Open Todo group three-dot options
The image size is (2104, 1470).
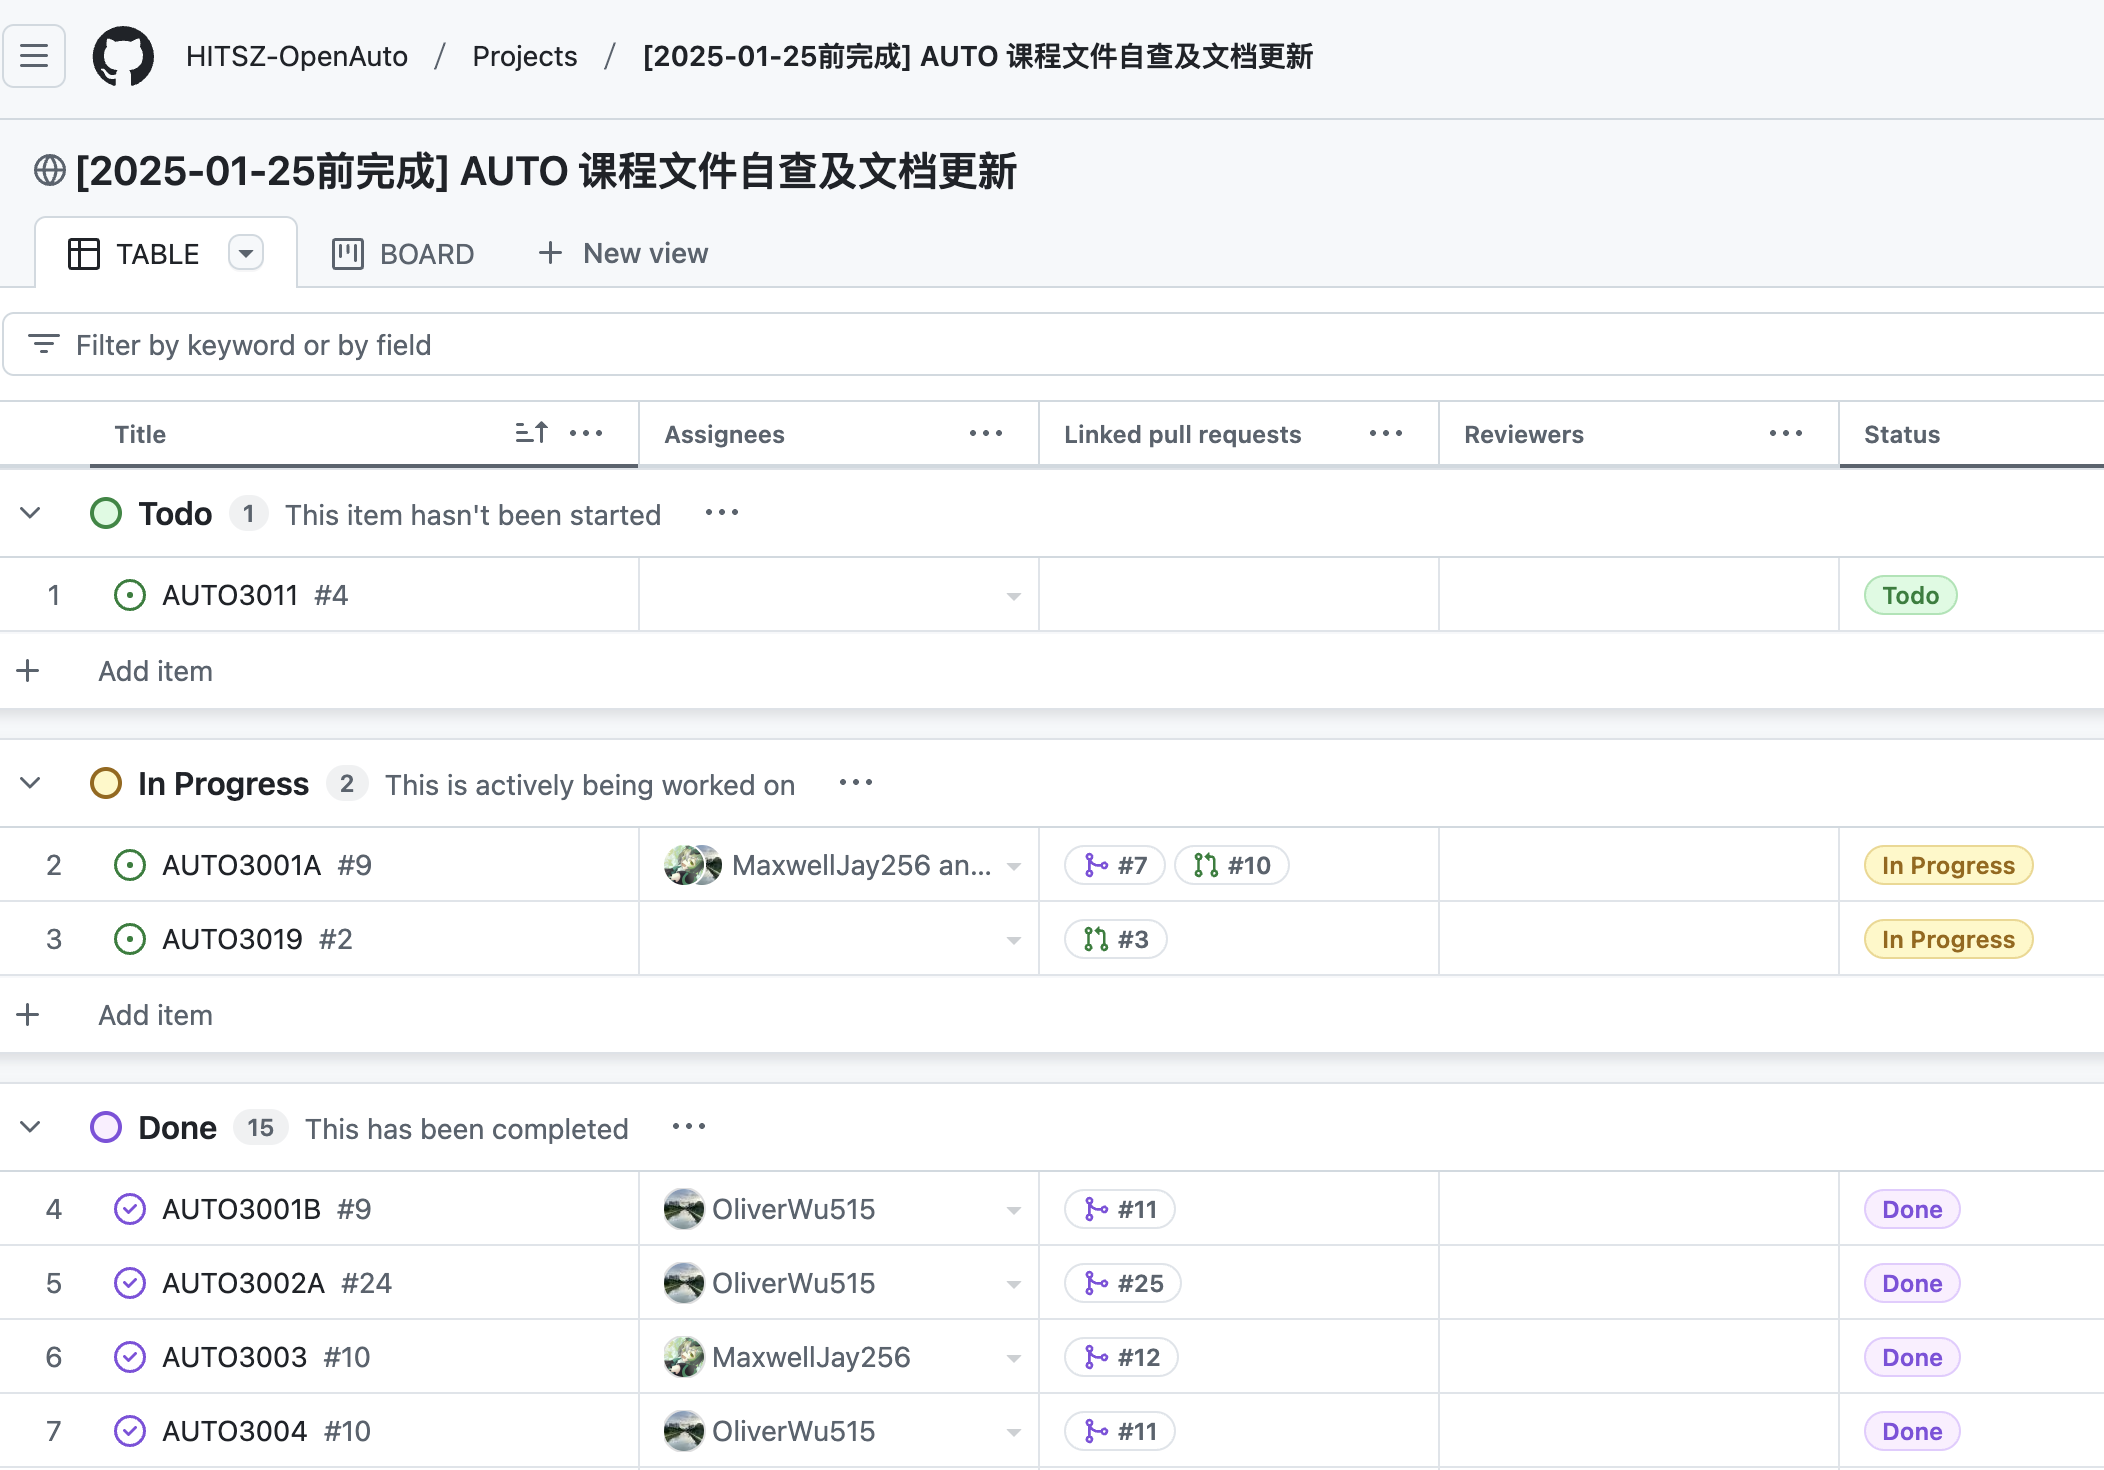[721, 513]
